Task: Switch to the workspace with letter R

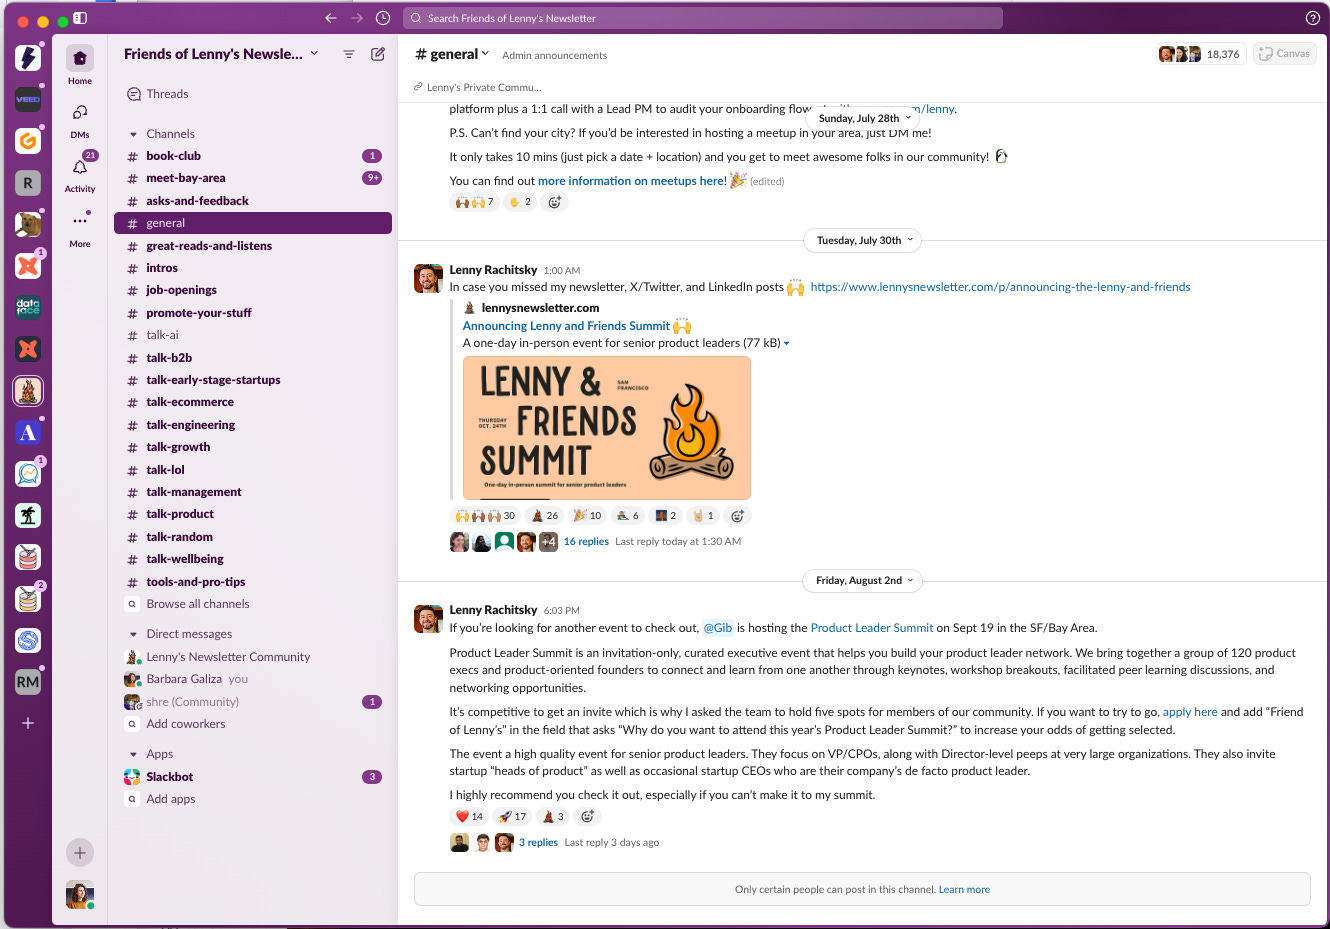Action: point(28,183)
